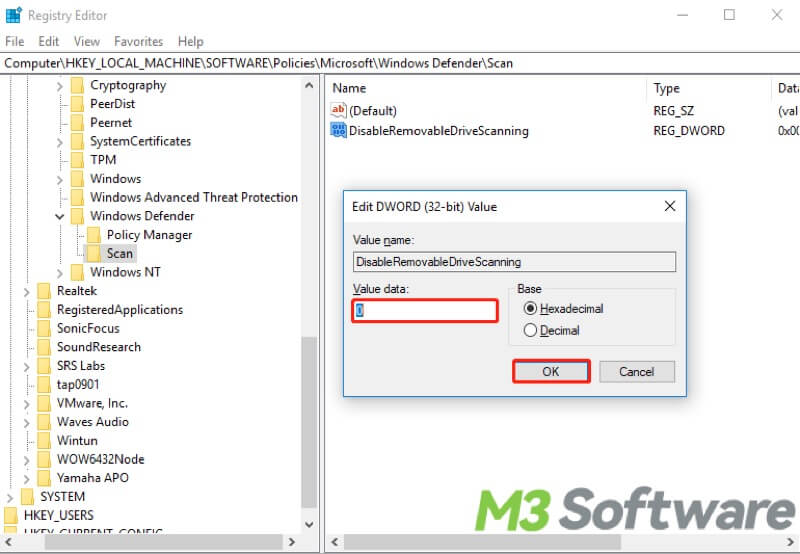
Task: Select the SystemCertificates folder icon
Action: click(78, 141)
